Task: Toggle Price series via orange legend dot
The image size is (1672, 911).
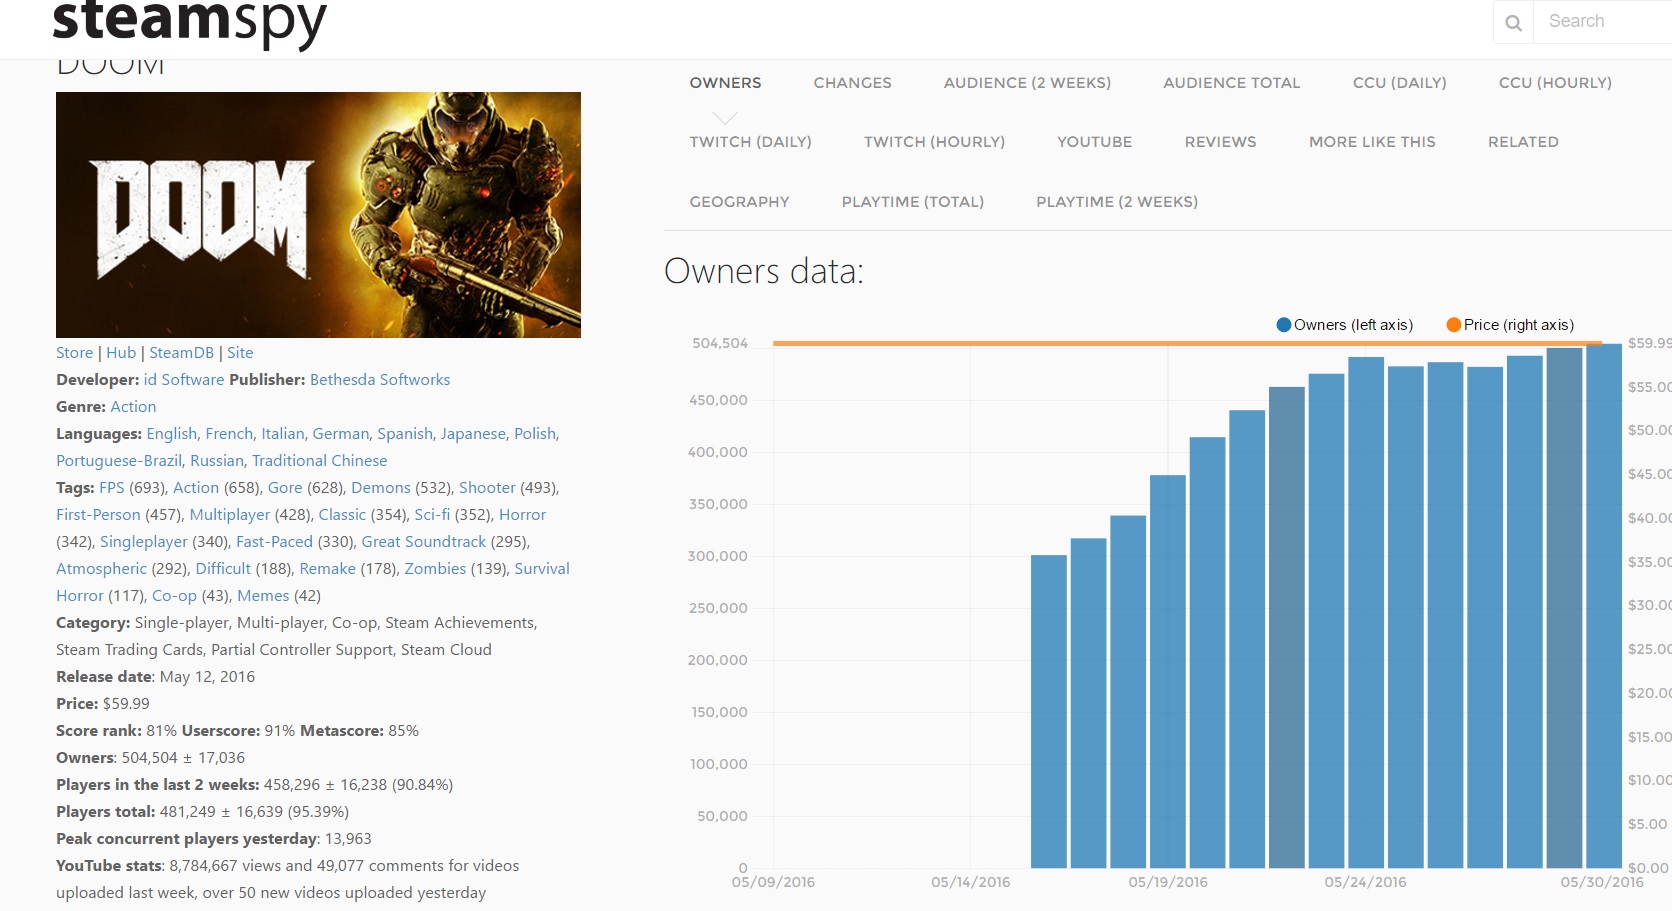Action: [1454, 325]
